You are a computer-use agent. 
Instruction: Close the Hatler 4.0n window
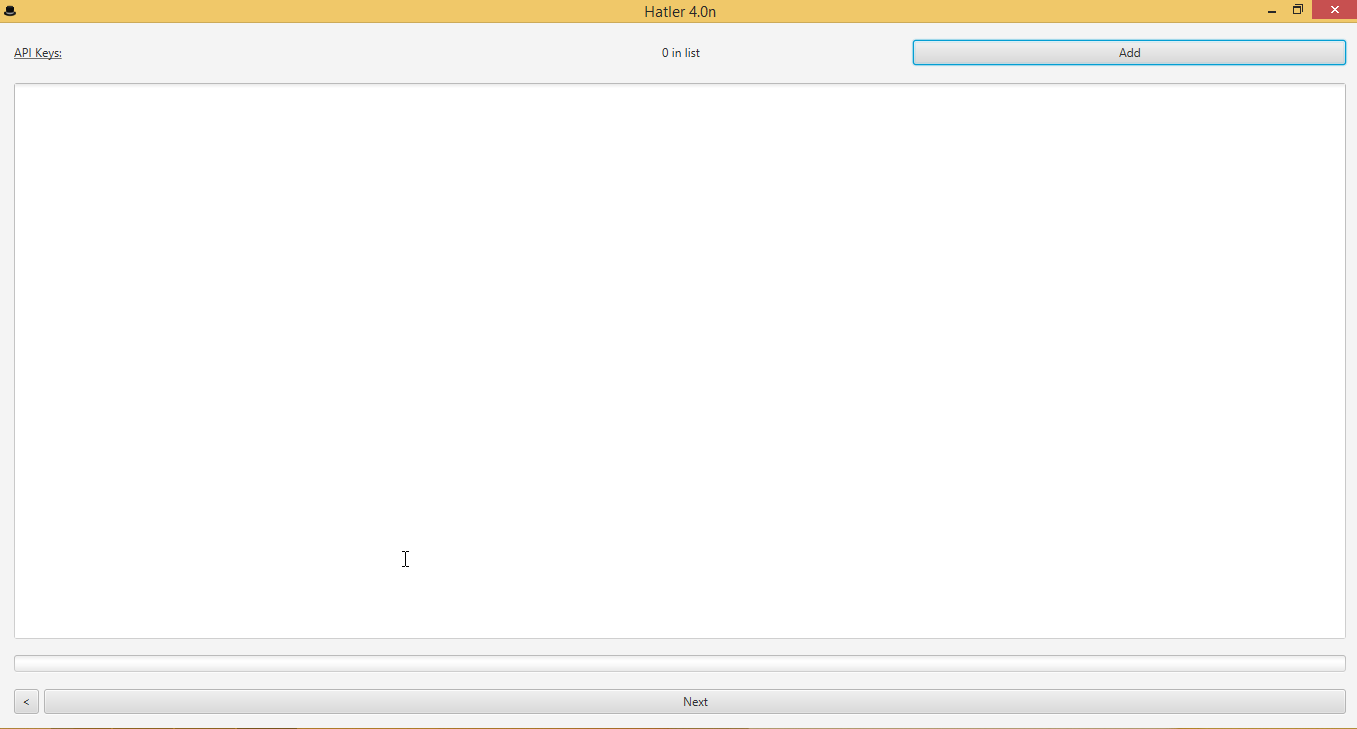(1334, 10)
